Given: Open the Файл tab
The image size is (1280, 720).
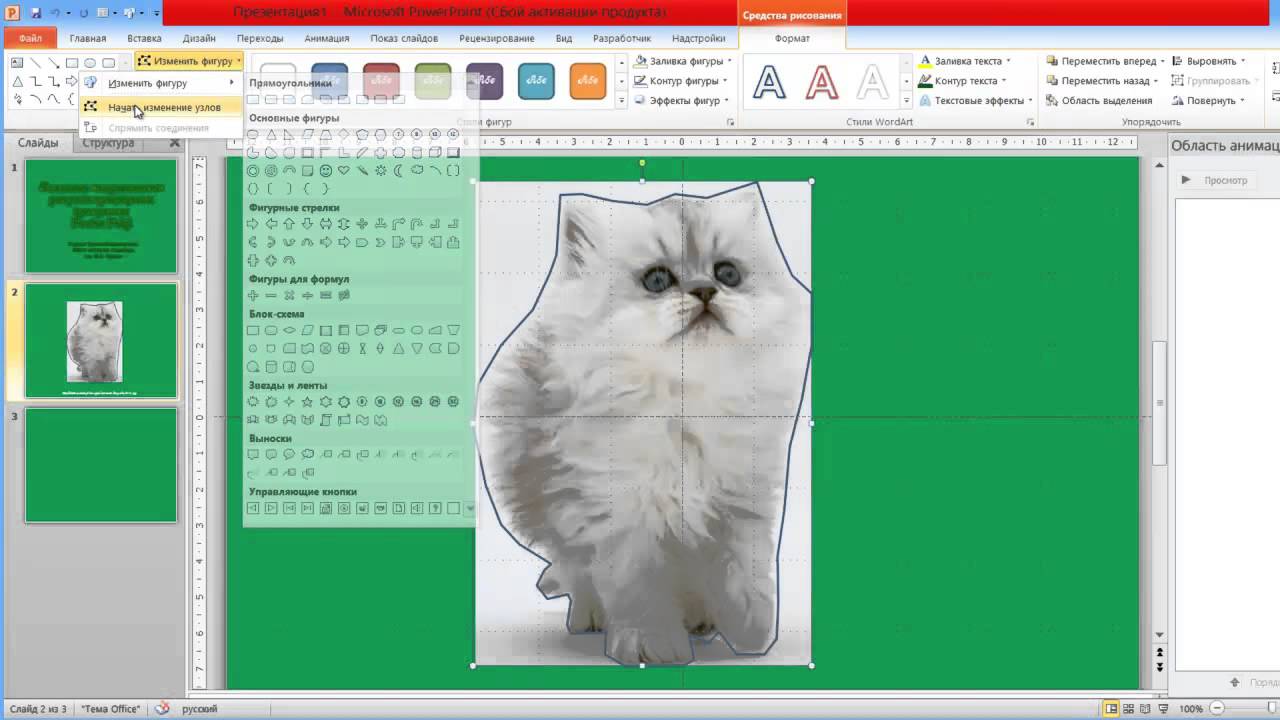Looking at the screenshot, I should coord(29,38).
